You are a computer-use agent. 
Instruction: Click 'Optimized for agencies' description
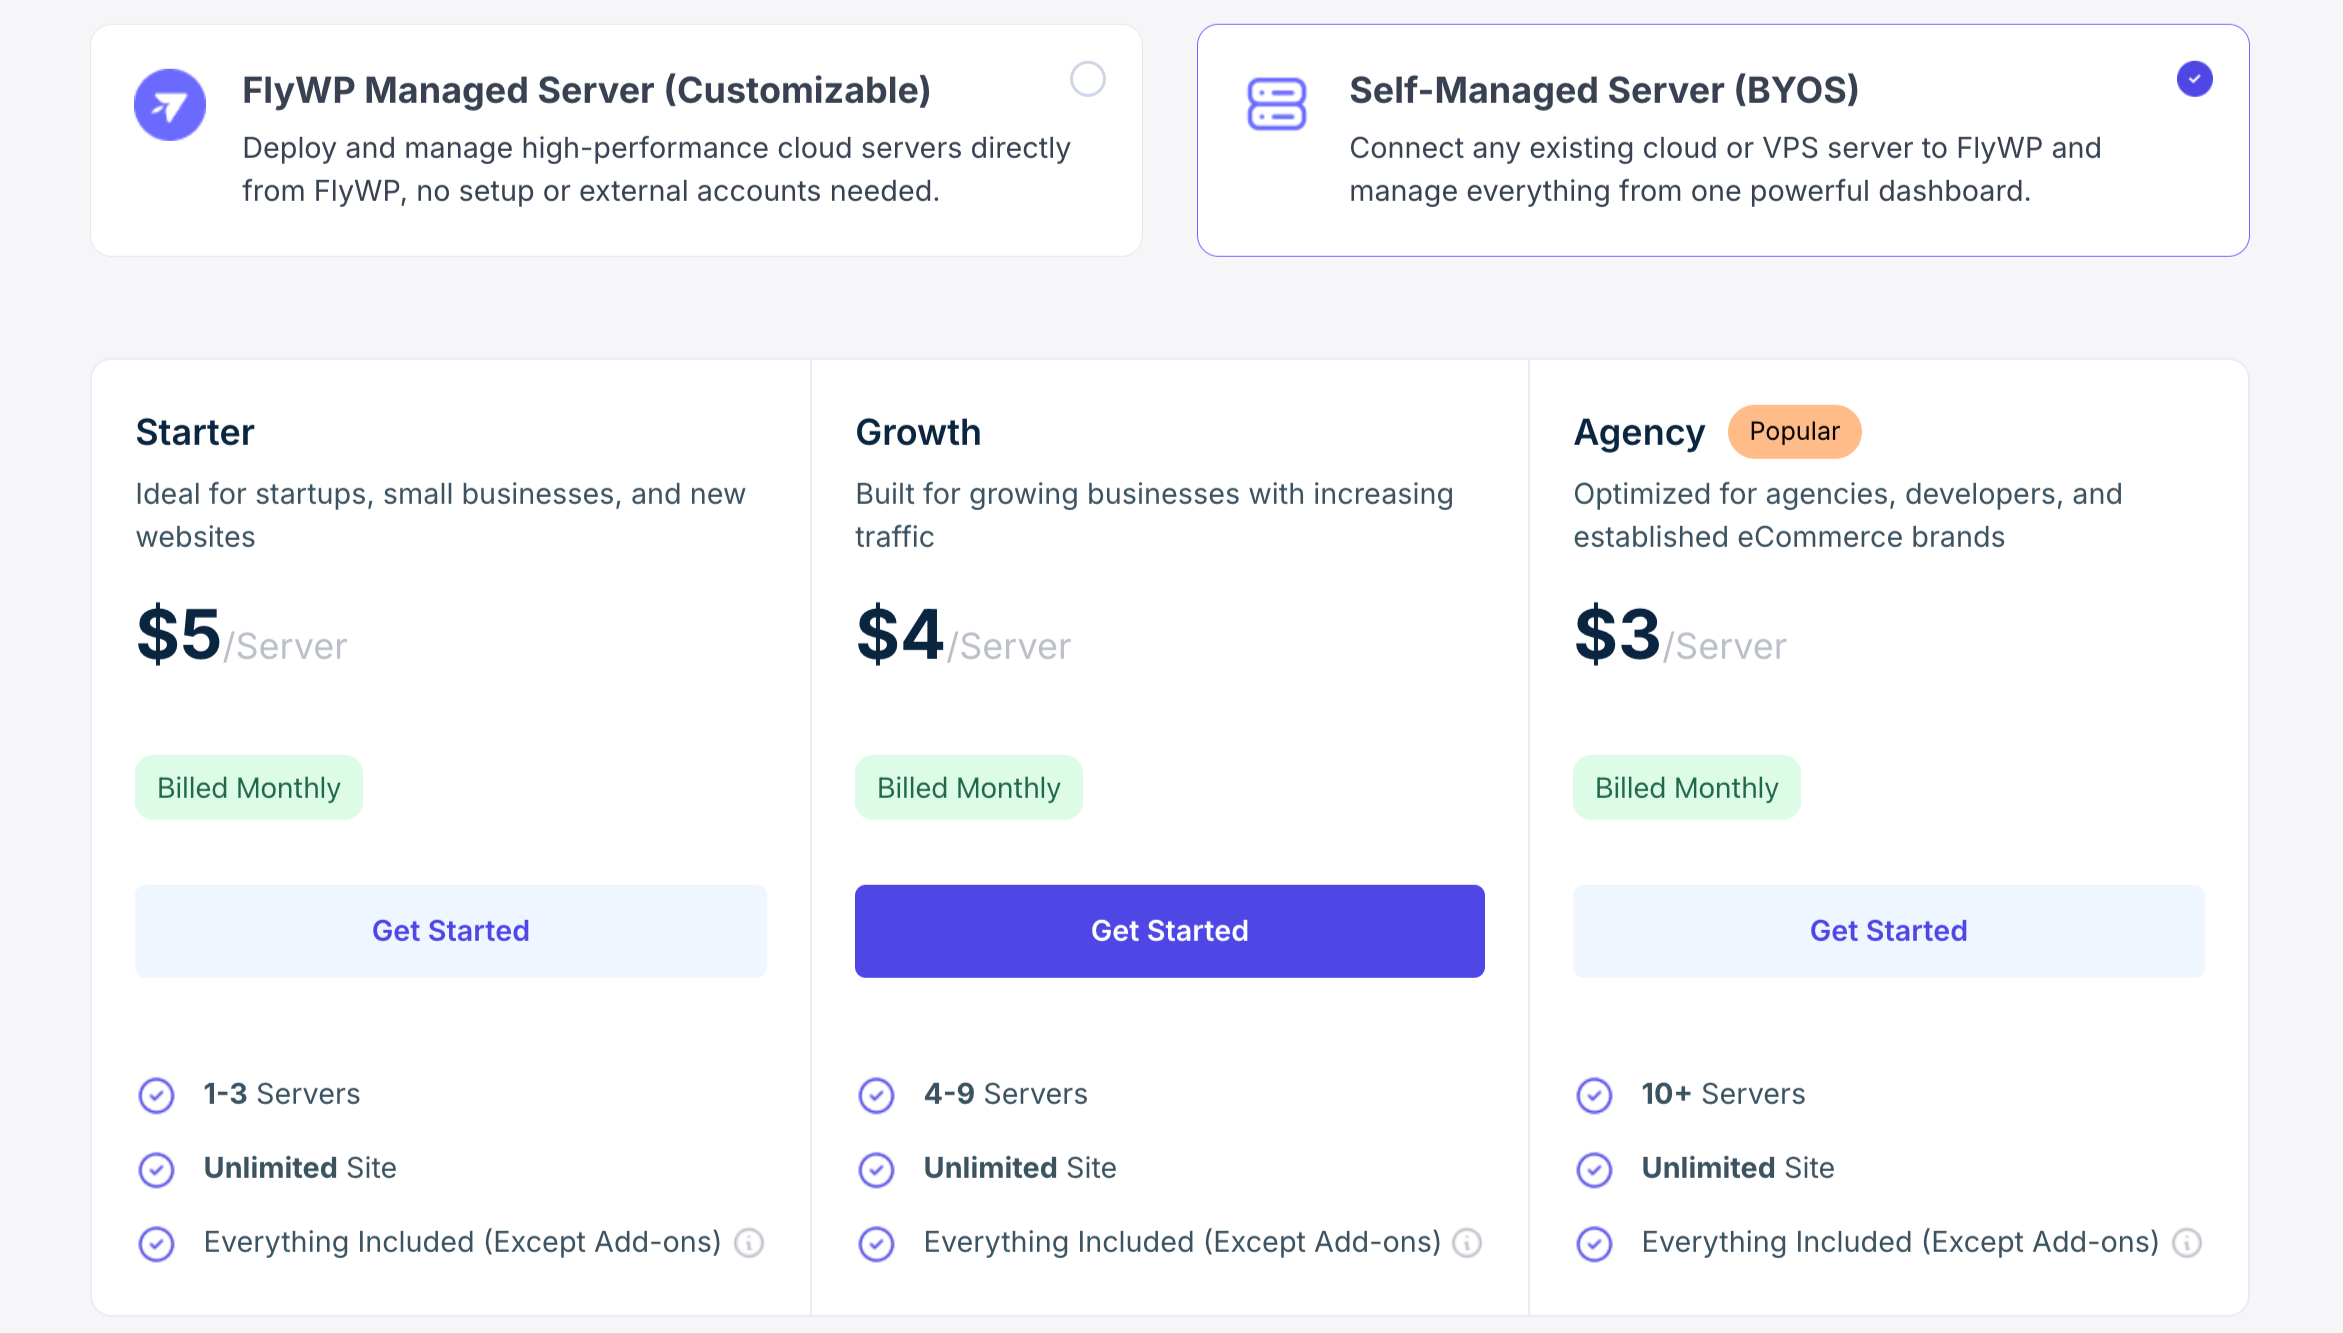coord(1848,515)
